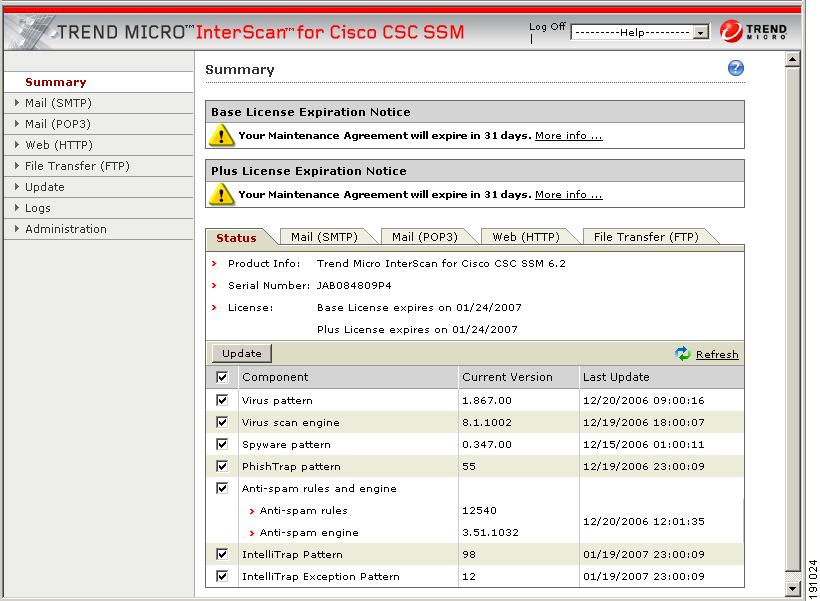This screenshot has height=601, width=820.
Task: Select the Status tab
Action: (x=236, y=237)
